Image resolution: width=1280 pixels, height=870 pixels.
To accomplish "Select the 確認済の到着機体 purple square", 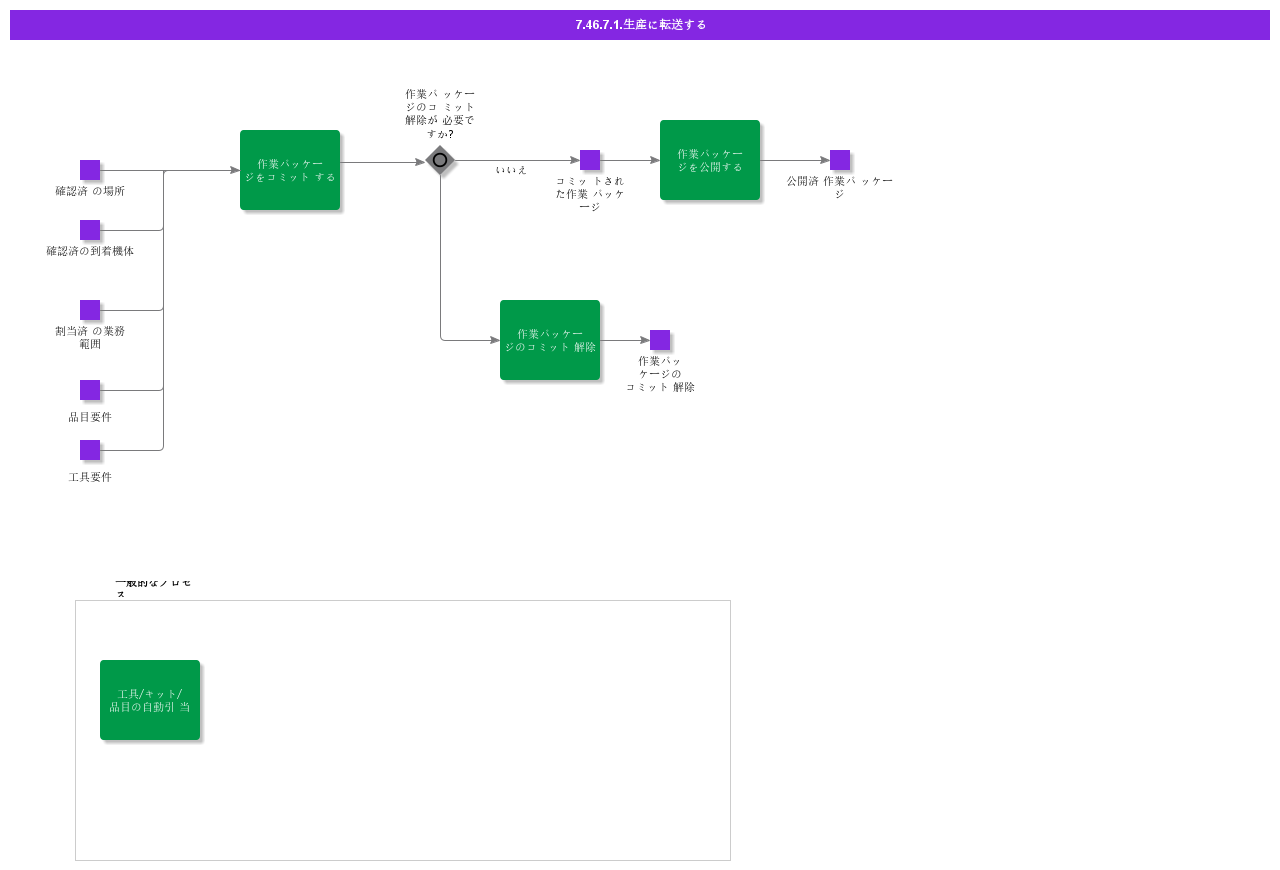I will (90, 230).
